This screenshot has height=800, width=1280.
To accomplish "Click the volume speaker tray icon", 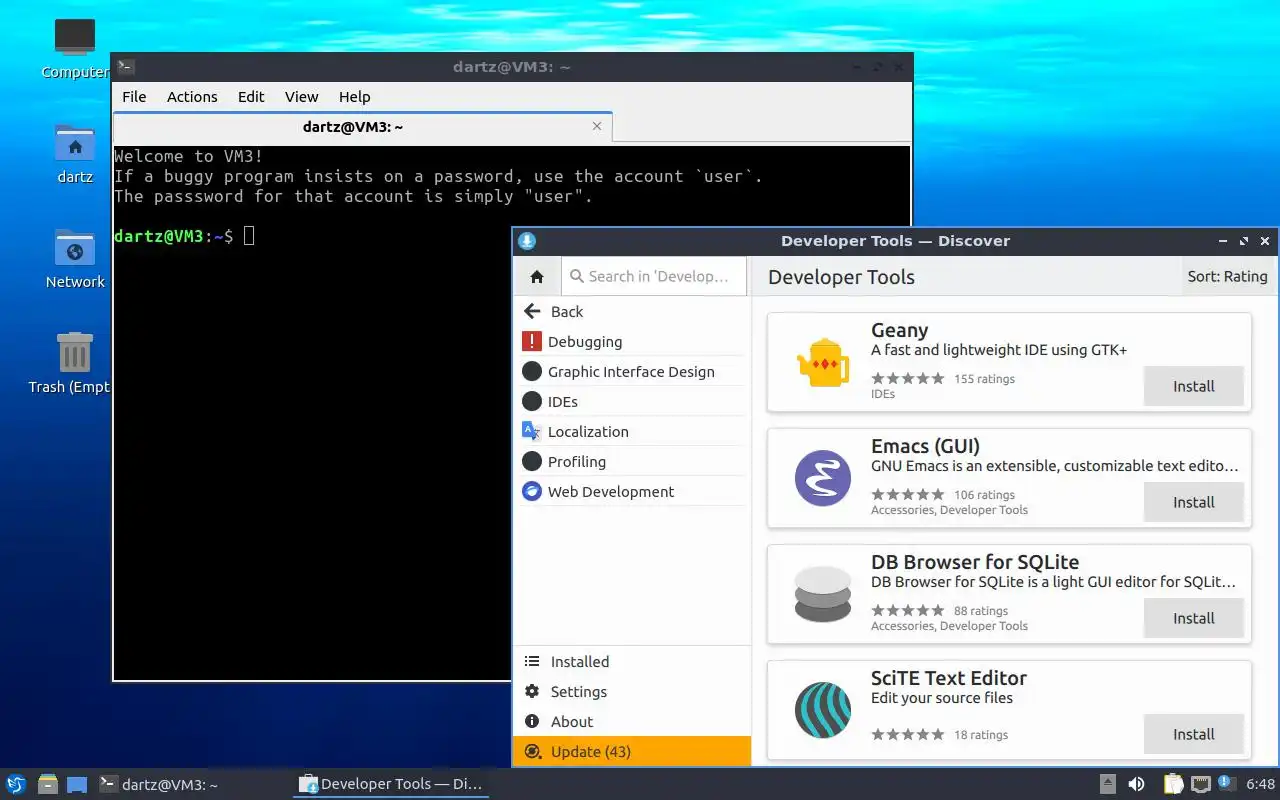I will (1136, 784).
